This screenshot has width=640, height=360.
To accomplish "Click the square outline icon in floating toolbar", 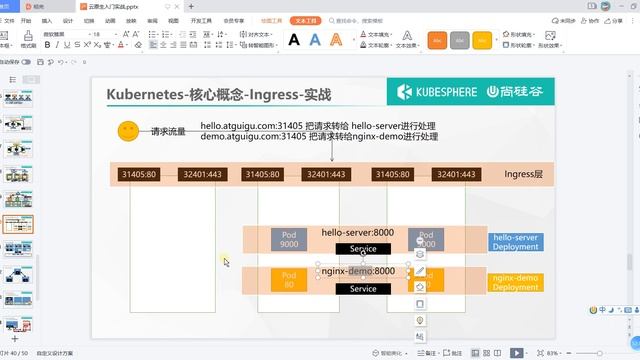I will (x=420, y=304).
